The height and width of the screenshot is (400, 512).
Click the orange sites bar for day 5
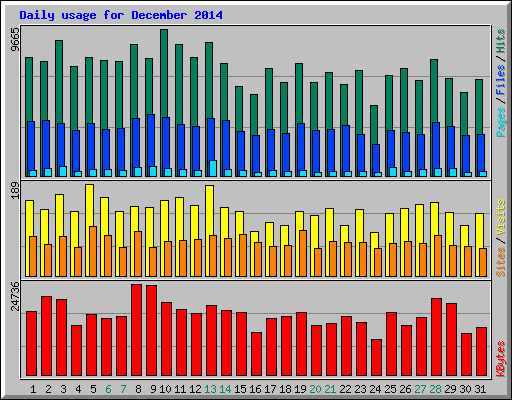(x=93, y=251)
